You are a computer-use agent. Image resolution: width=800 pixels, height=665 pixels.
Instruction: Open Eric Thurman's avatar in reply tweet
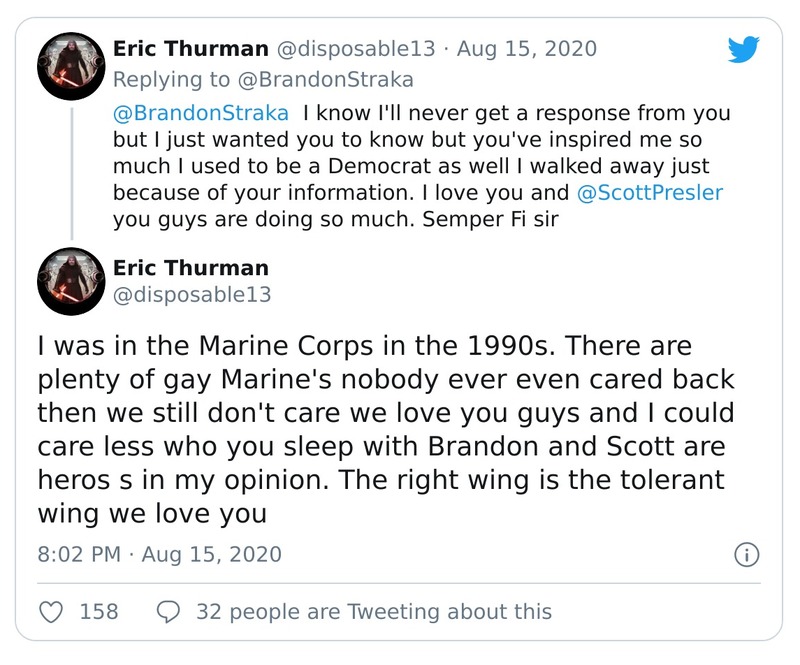tap(72, 67)
